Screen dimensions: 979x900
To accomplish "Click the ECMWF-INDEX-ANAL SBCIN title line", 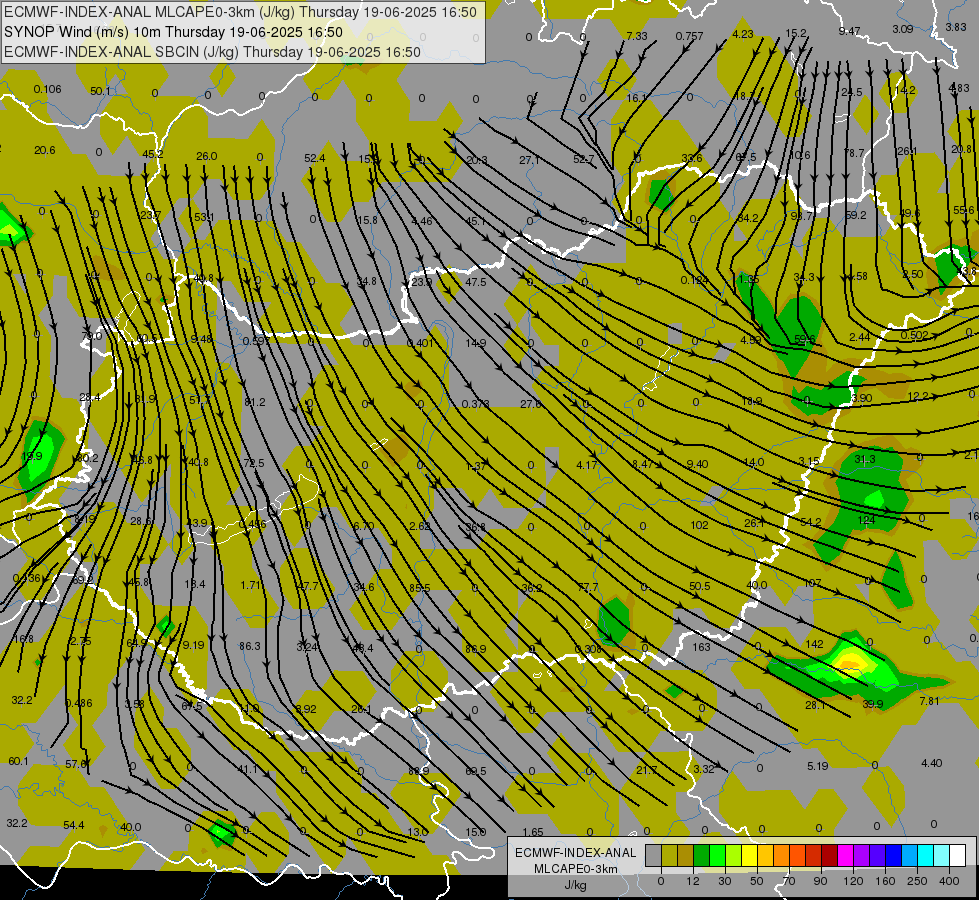I will (212, 52).
